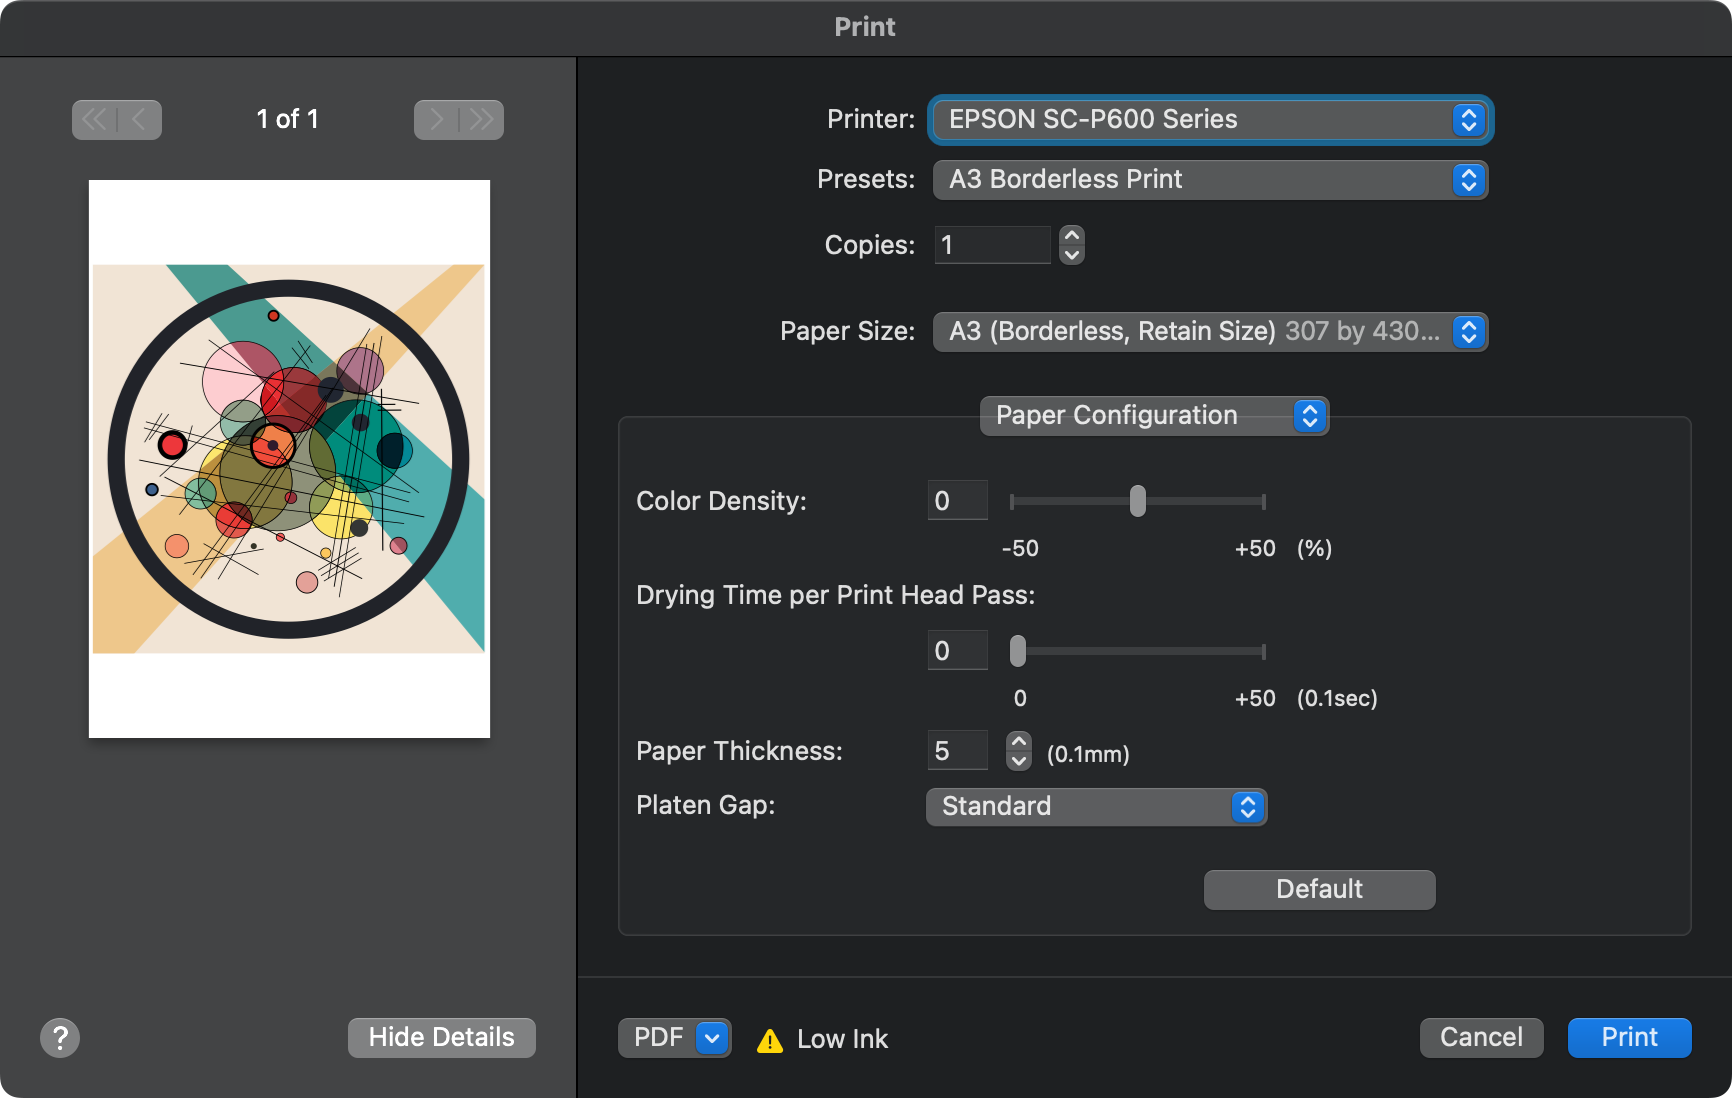Image resolution: width=1732 pixels, height=1098 pixels.
Task: Click the Drying Time value field
Action: (957, 651)
